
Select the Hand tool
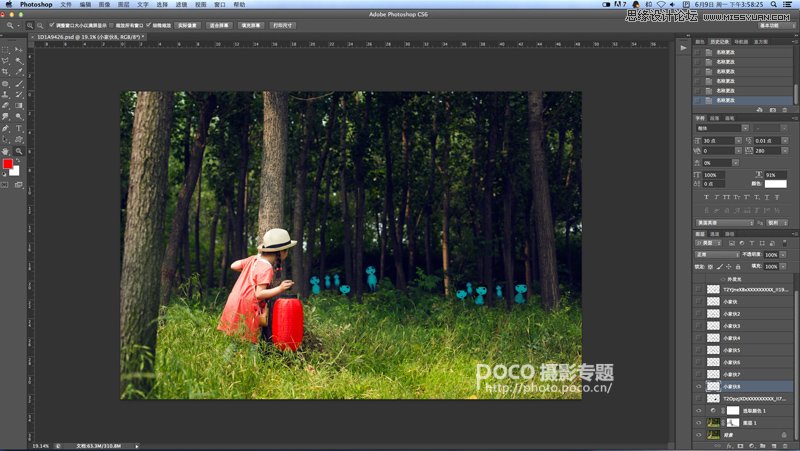click(x=6, y=151)
